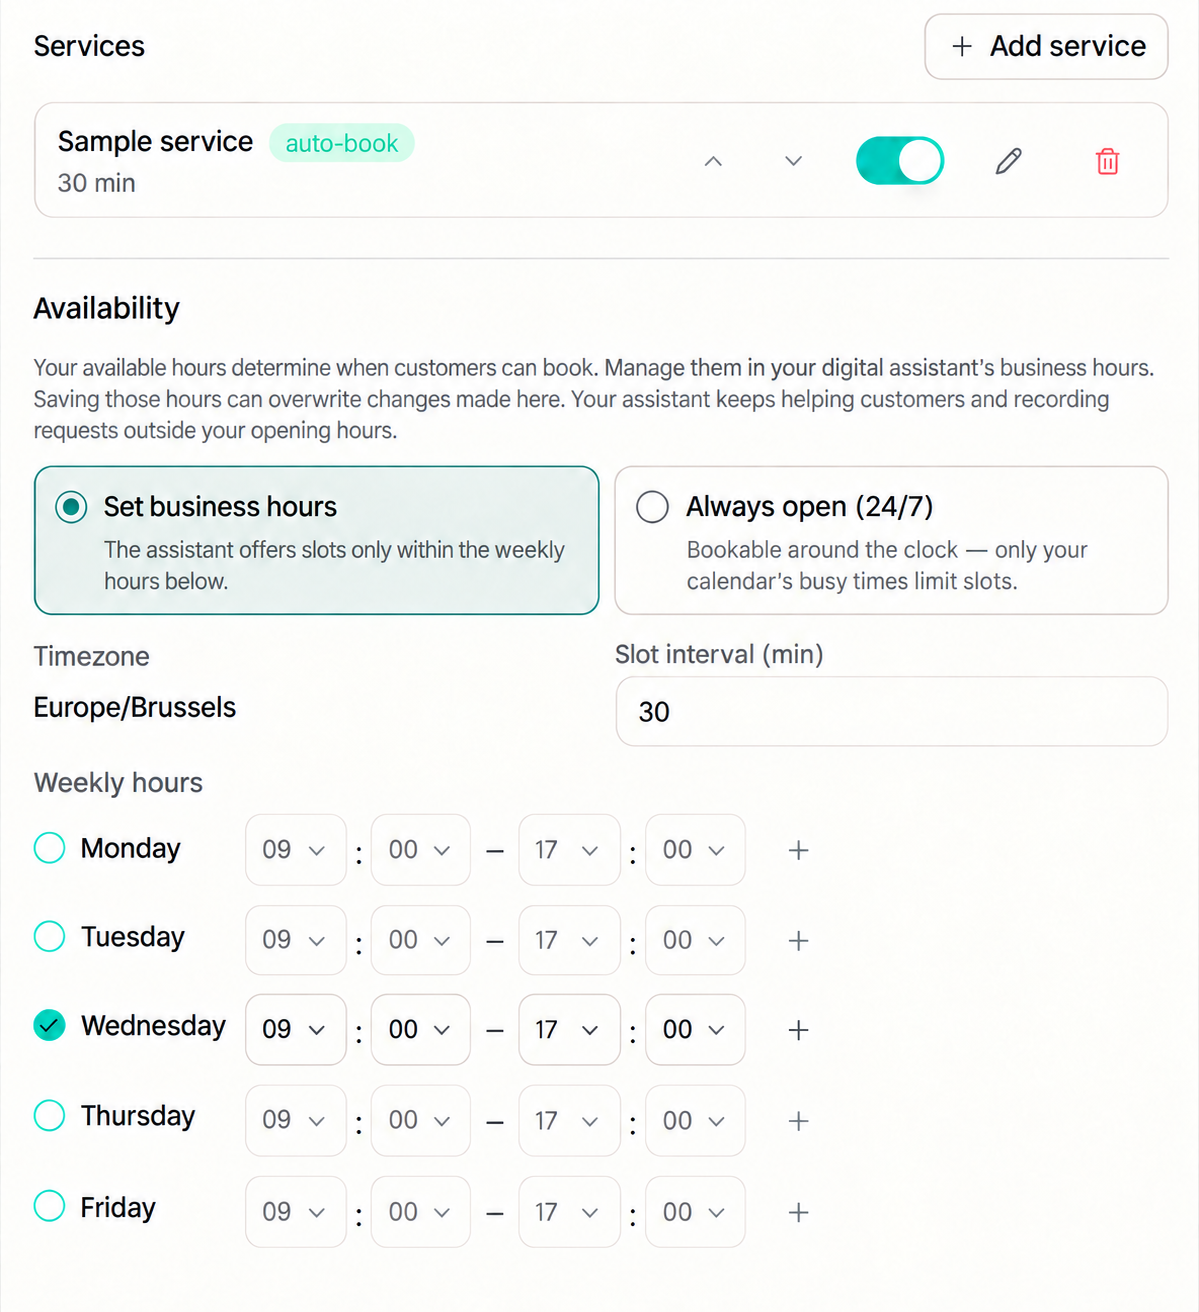The width and height of the screenshot is (1199, 1312).
Task: Click the auto-book badge
Action: click(x=342, y=143)
